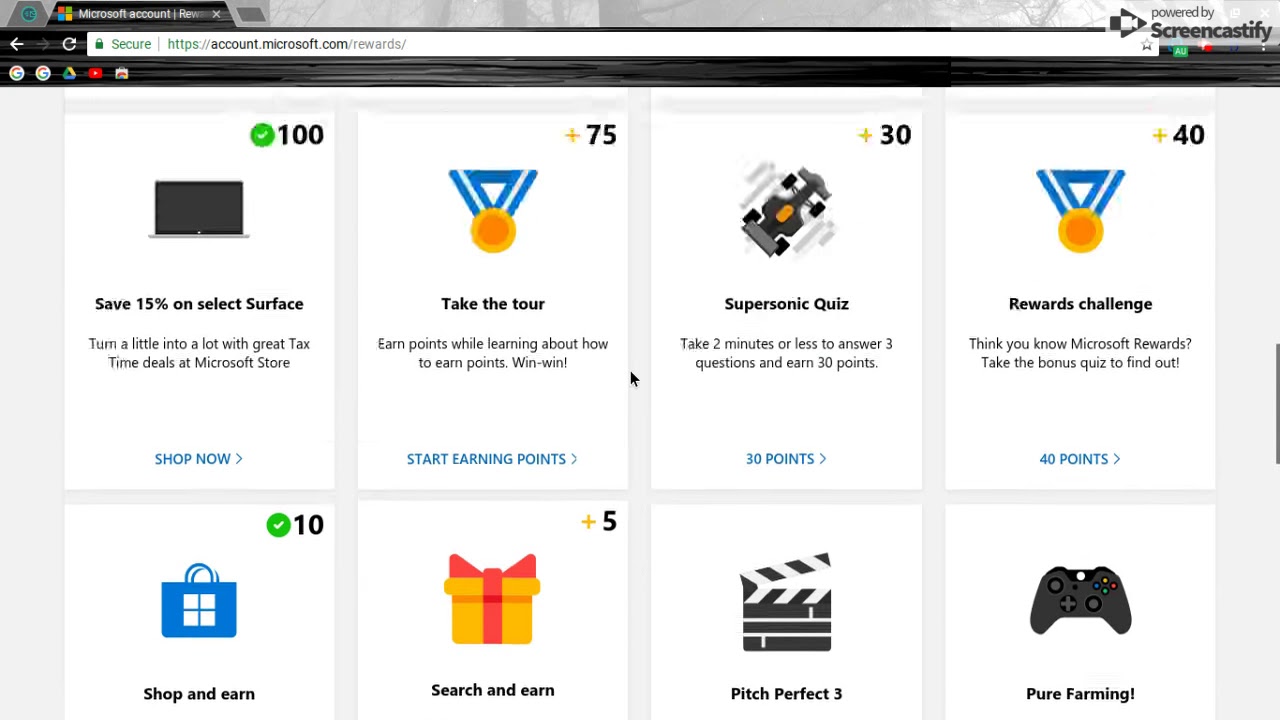Image resolution: width=1280 pixels, height=720 pixels.
Task: Open second Google bookmark icon
Action: coord(43,73)
